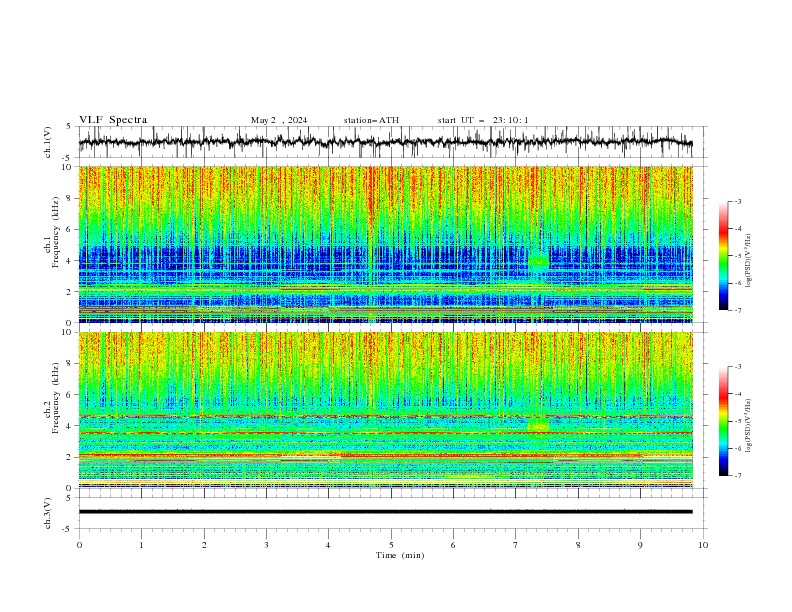The width and height of the screenshot is (792, 612).
Task: Click the ch.1 voltage waveform trace
Action: (x=385, y=142)
